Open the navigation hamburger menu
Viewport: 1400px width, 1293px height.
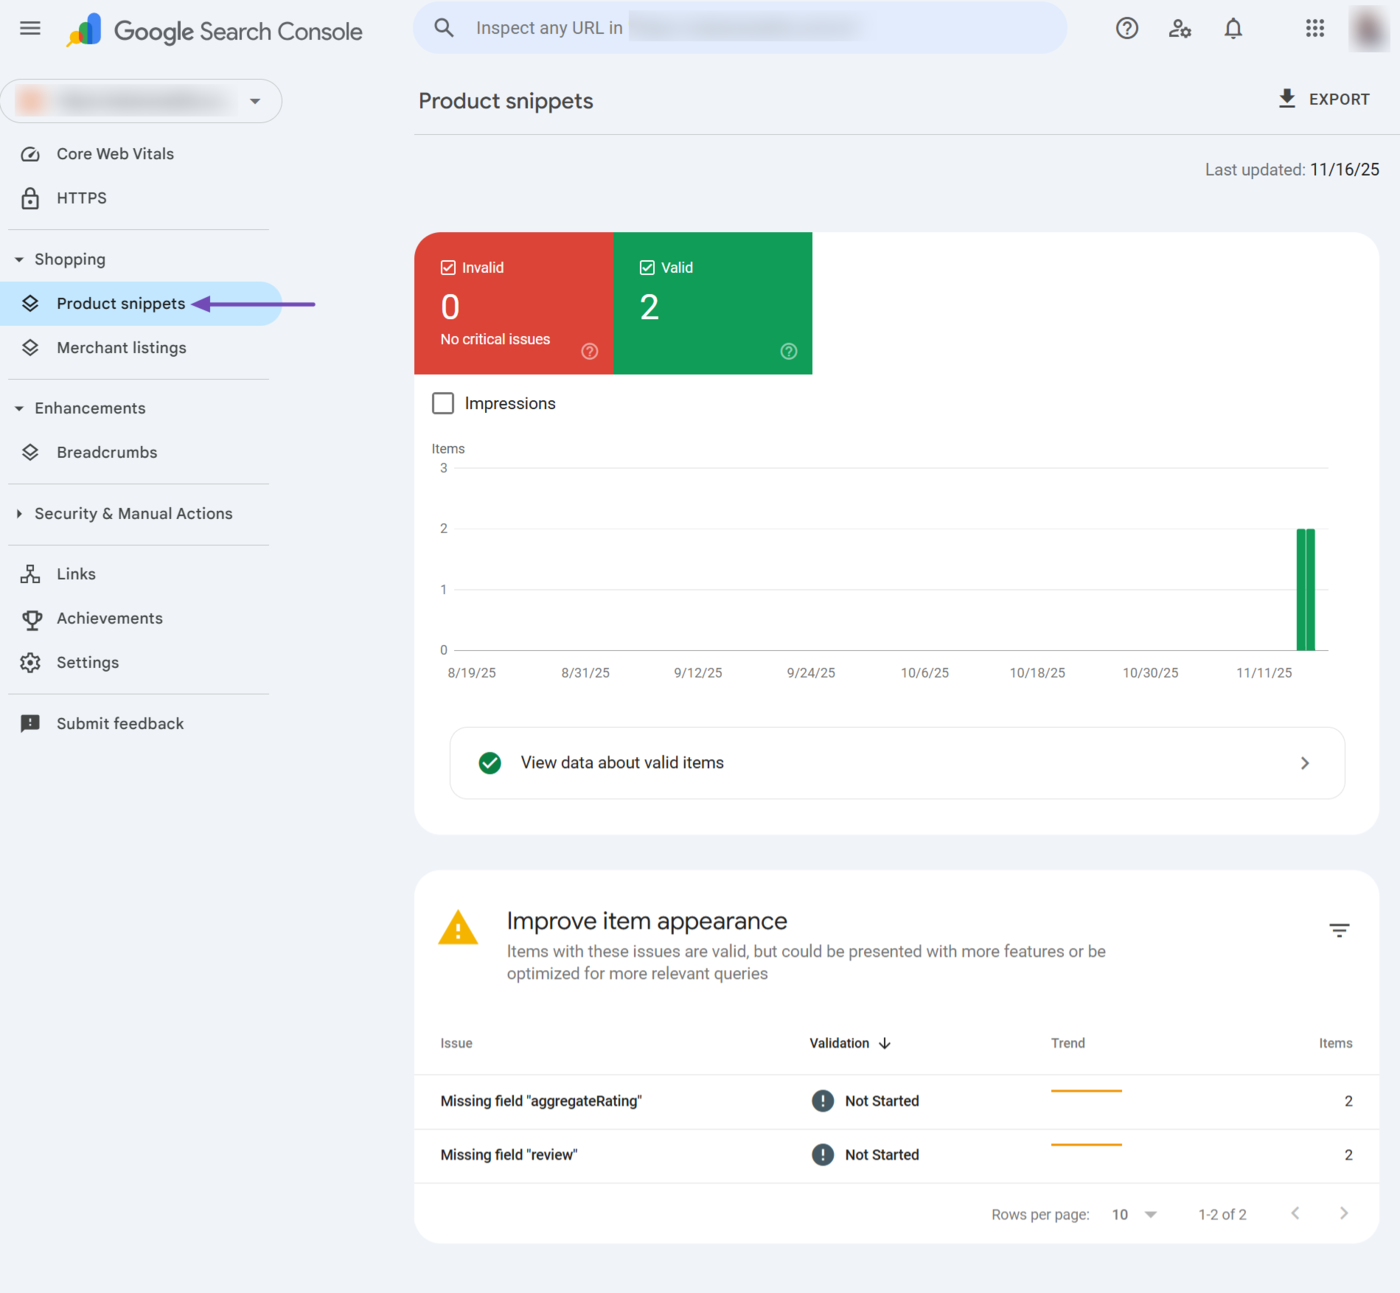coord(29,28)
